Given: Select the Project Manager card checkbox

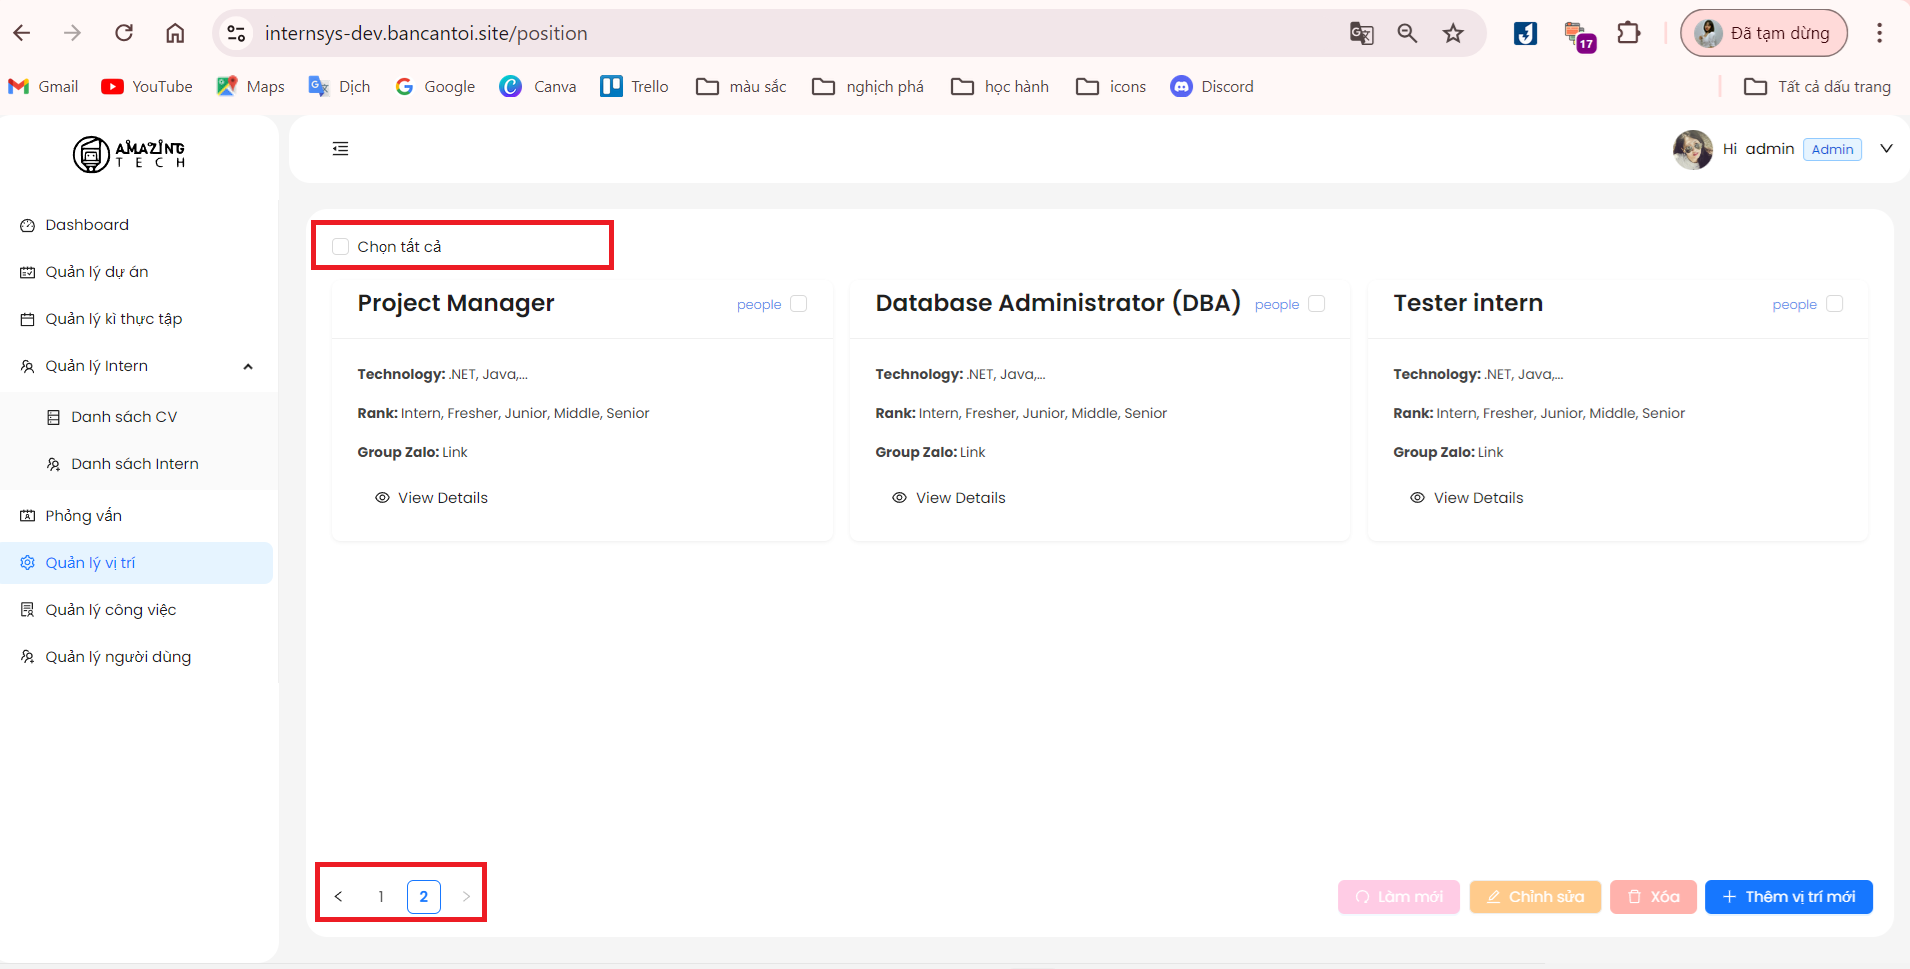Looking at the screenshot, I should [x=799, y=304].
